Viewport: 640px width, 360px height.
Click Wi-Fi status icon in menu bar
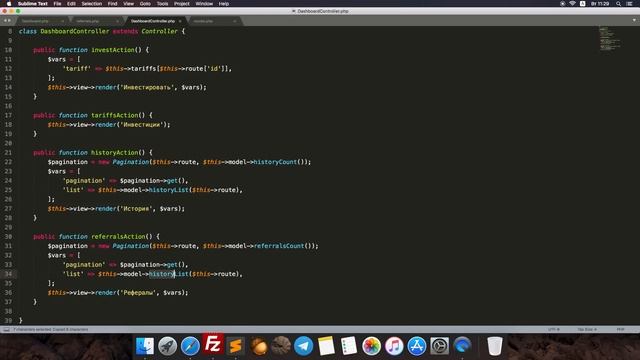point(572,4)
